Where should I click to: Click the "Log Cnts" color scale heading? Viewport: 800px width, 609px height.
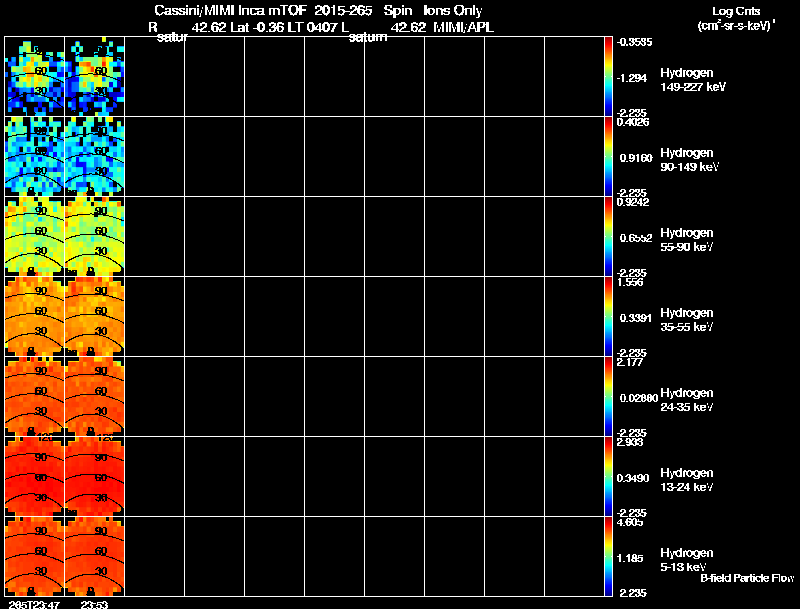(736, 11)
